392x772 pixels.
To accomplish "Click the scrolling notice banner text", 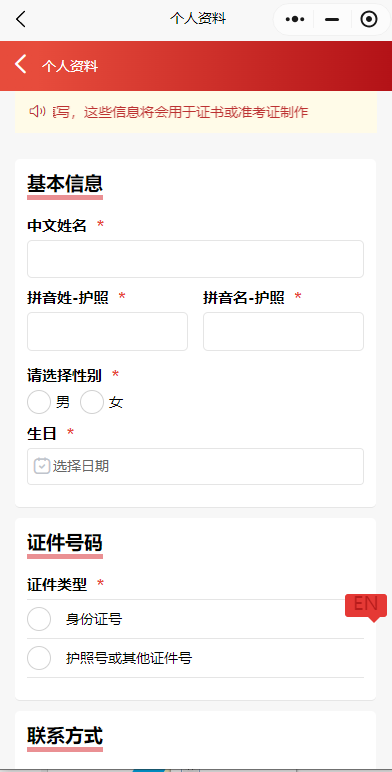I will click(x=181, y=112).
